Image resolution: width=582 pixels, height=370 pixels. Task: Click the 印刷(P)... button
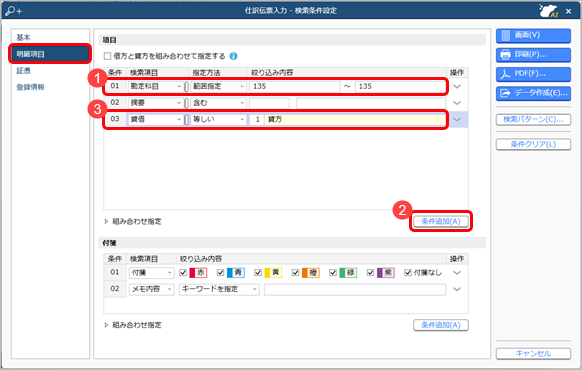tap(533, 55)
